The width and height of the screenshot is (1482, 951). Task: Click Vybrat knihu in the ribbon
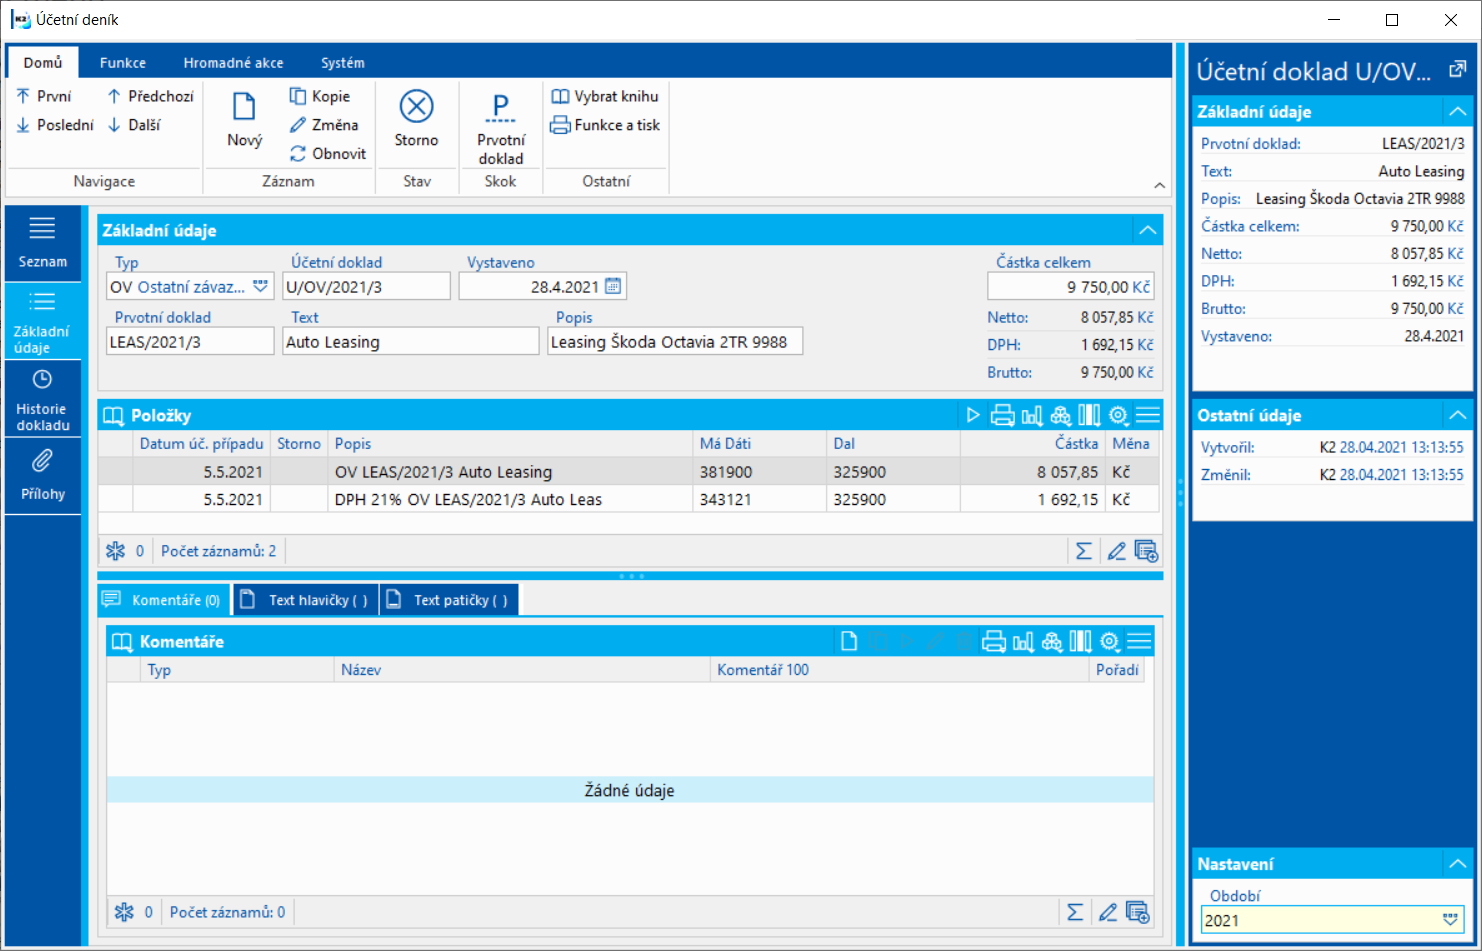click(606, 96)
